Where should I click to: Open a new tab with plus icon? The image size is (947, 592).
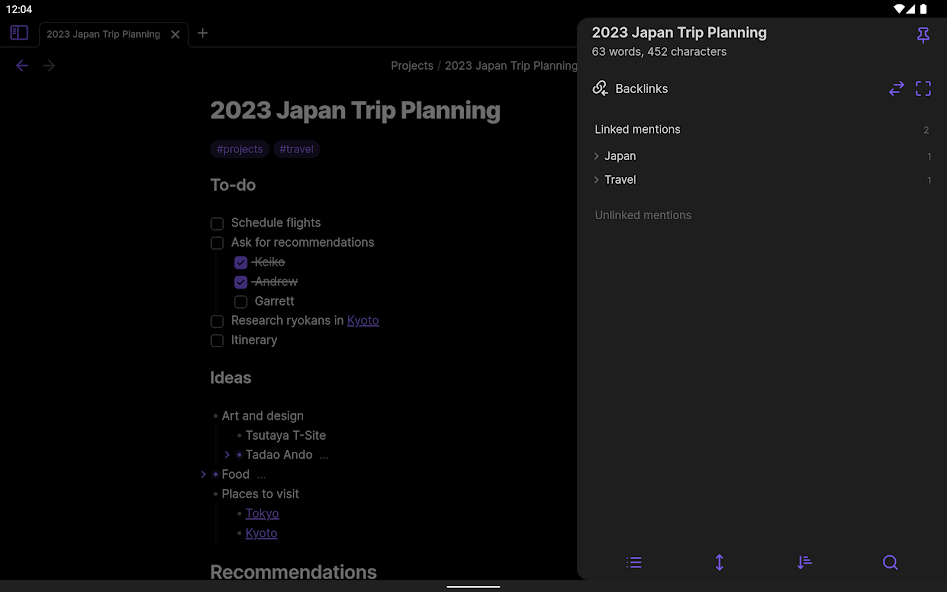(x=203, y=33)
